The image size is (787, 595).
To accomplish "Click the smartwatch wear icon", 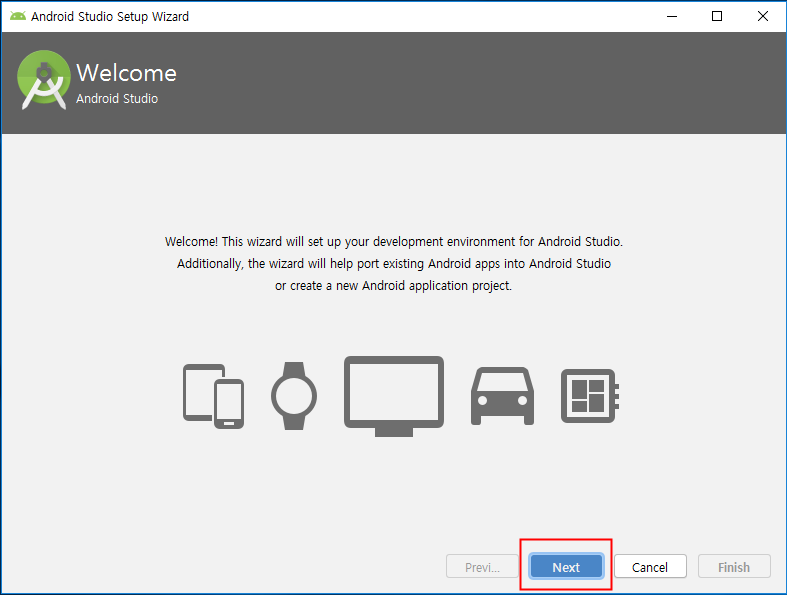I will click(294, 396).
